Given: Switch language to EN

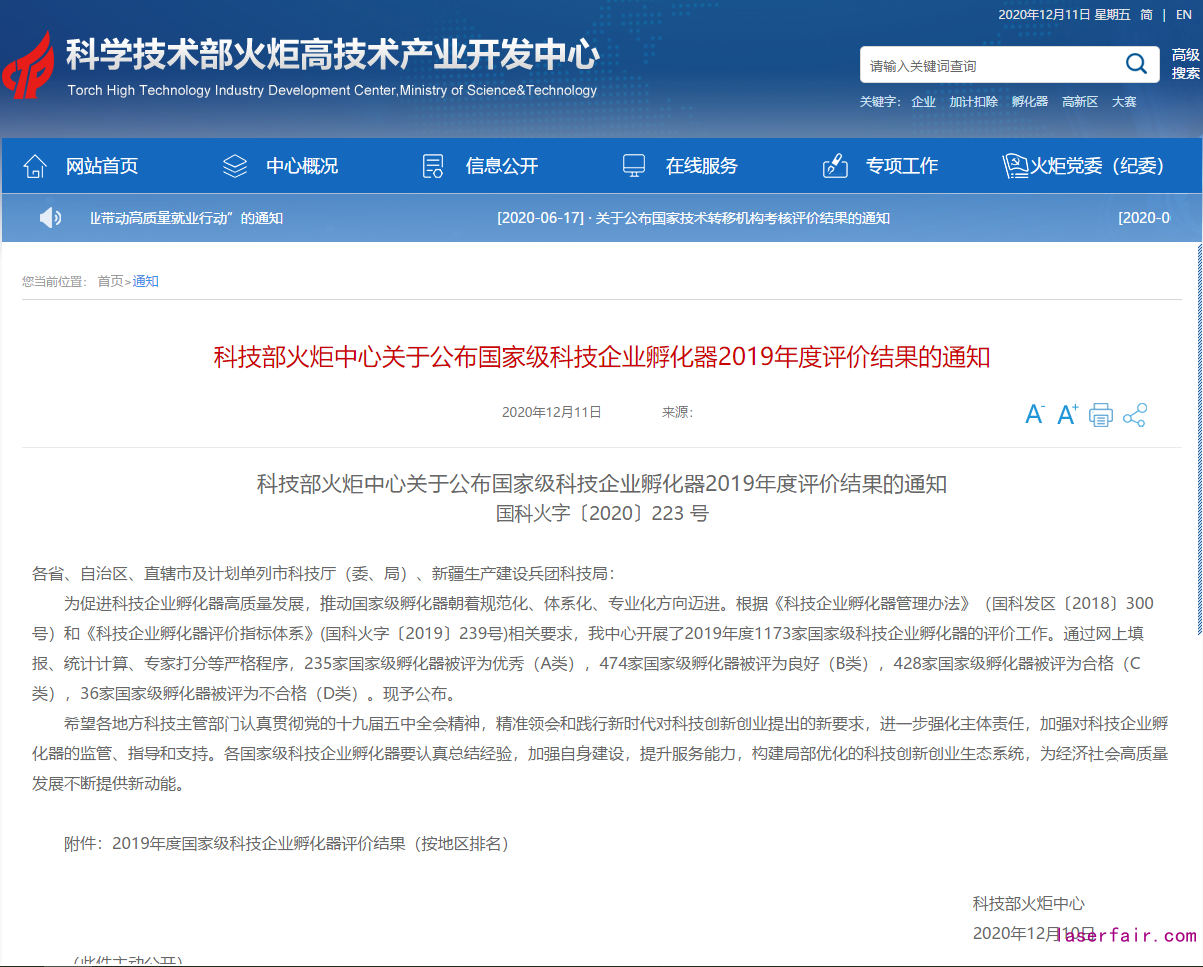Looking at the screenshot, I should coord(1184,14).
